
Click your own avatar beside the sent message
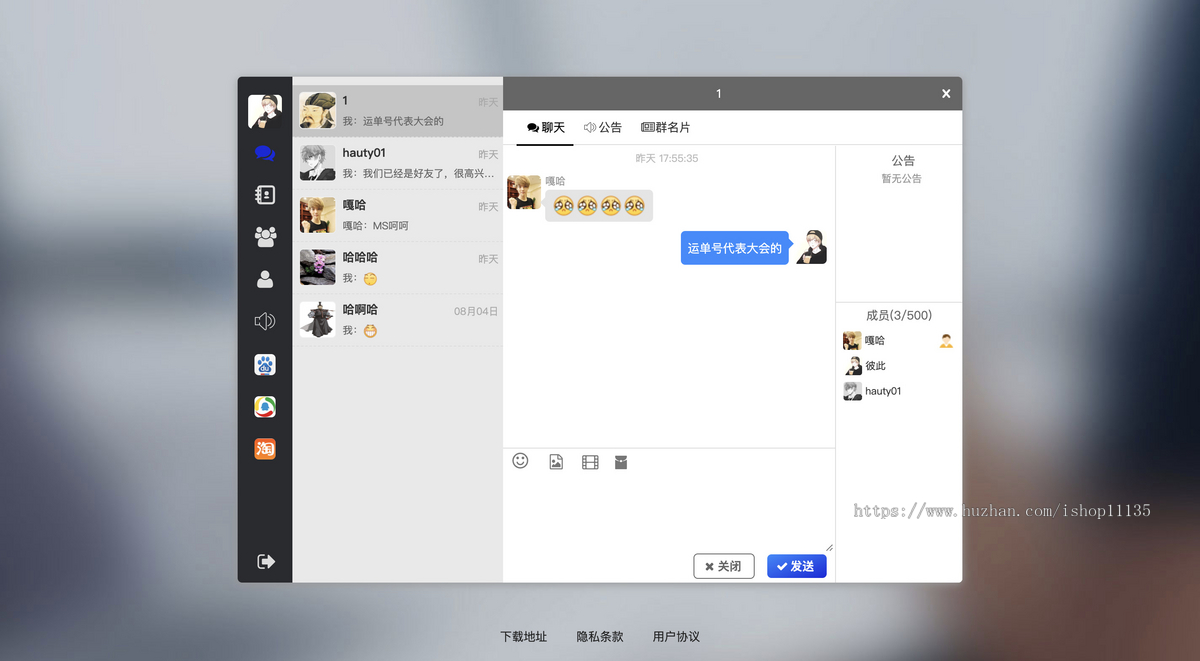[x=811, y=247]
